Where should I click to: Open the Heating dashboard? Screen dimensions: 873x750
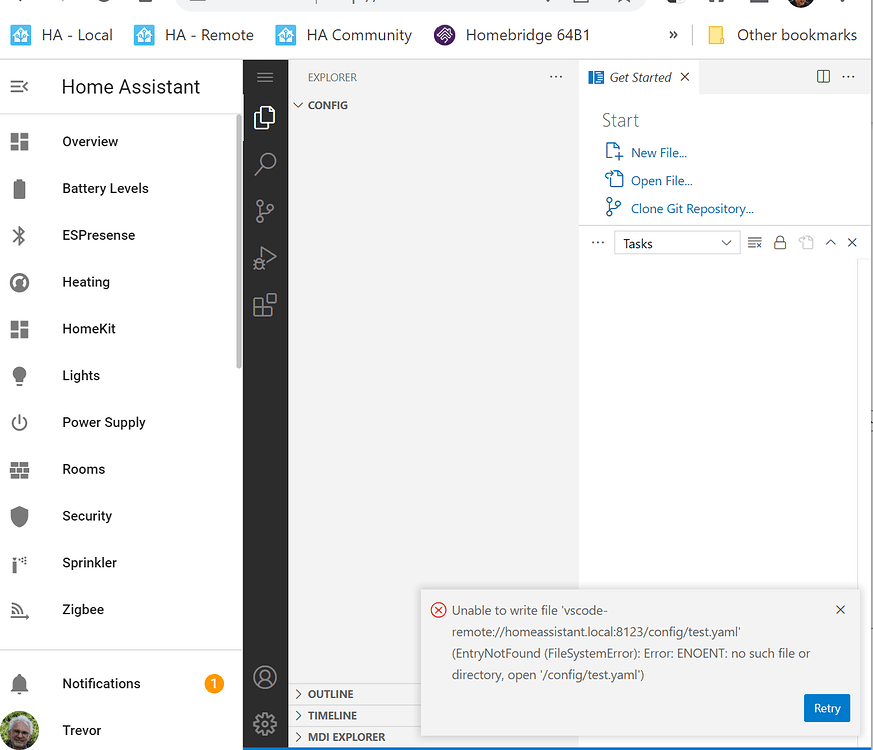tap(121, 282)
